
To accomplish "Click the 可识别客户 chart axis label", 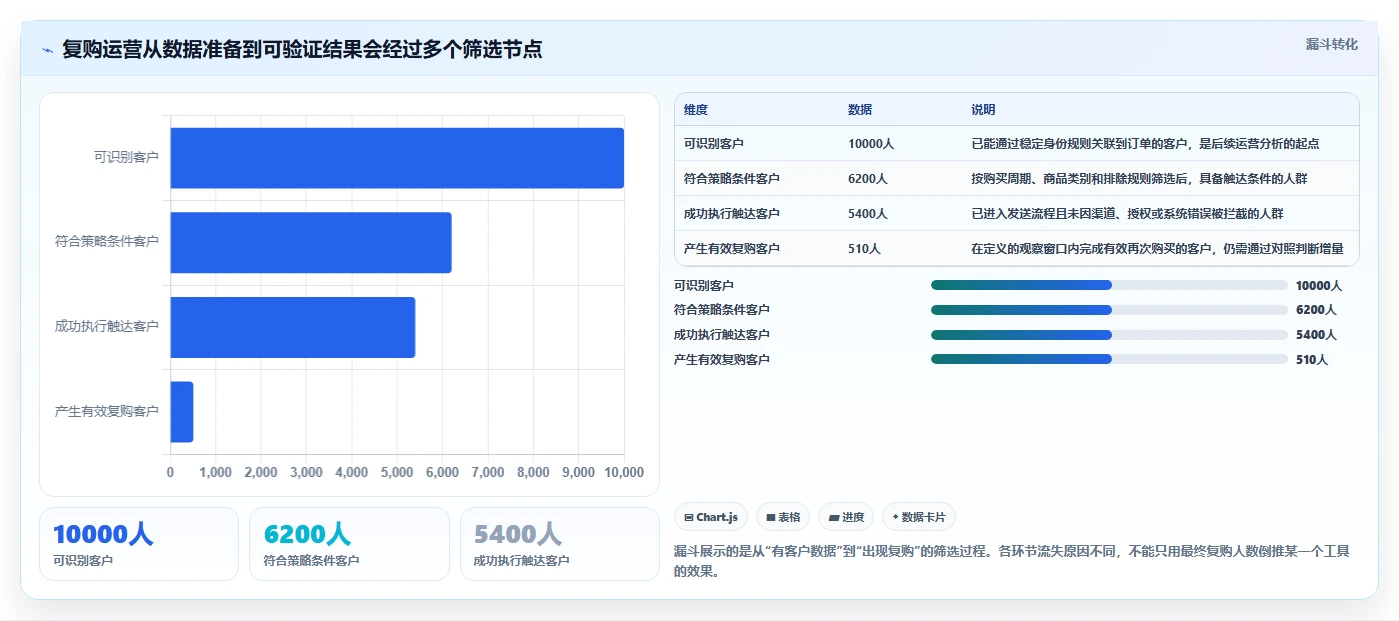I will pos(126,158).
